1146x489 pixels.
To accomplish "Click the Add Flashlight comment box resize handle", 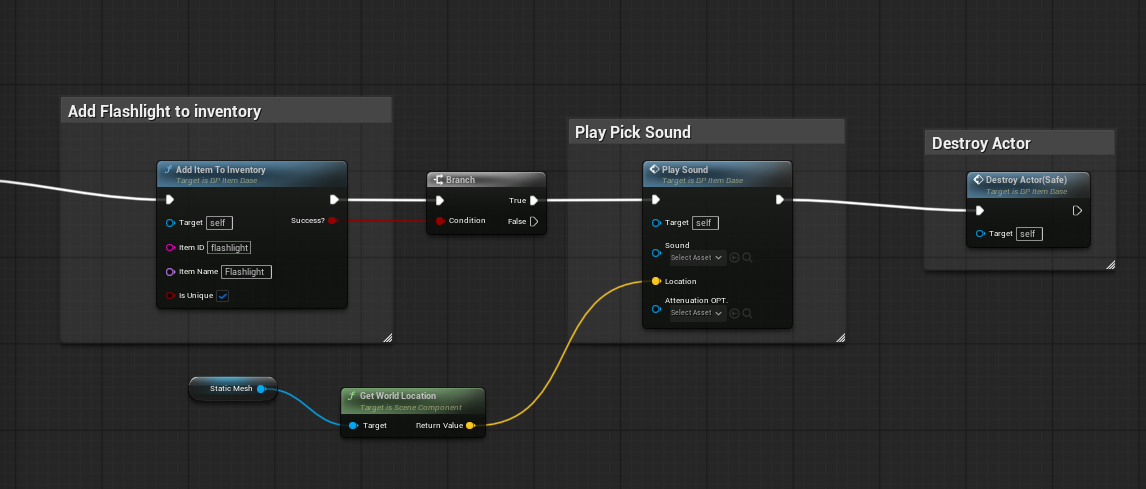I will click(x=387, y=337).
